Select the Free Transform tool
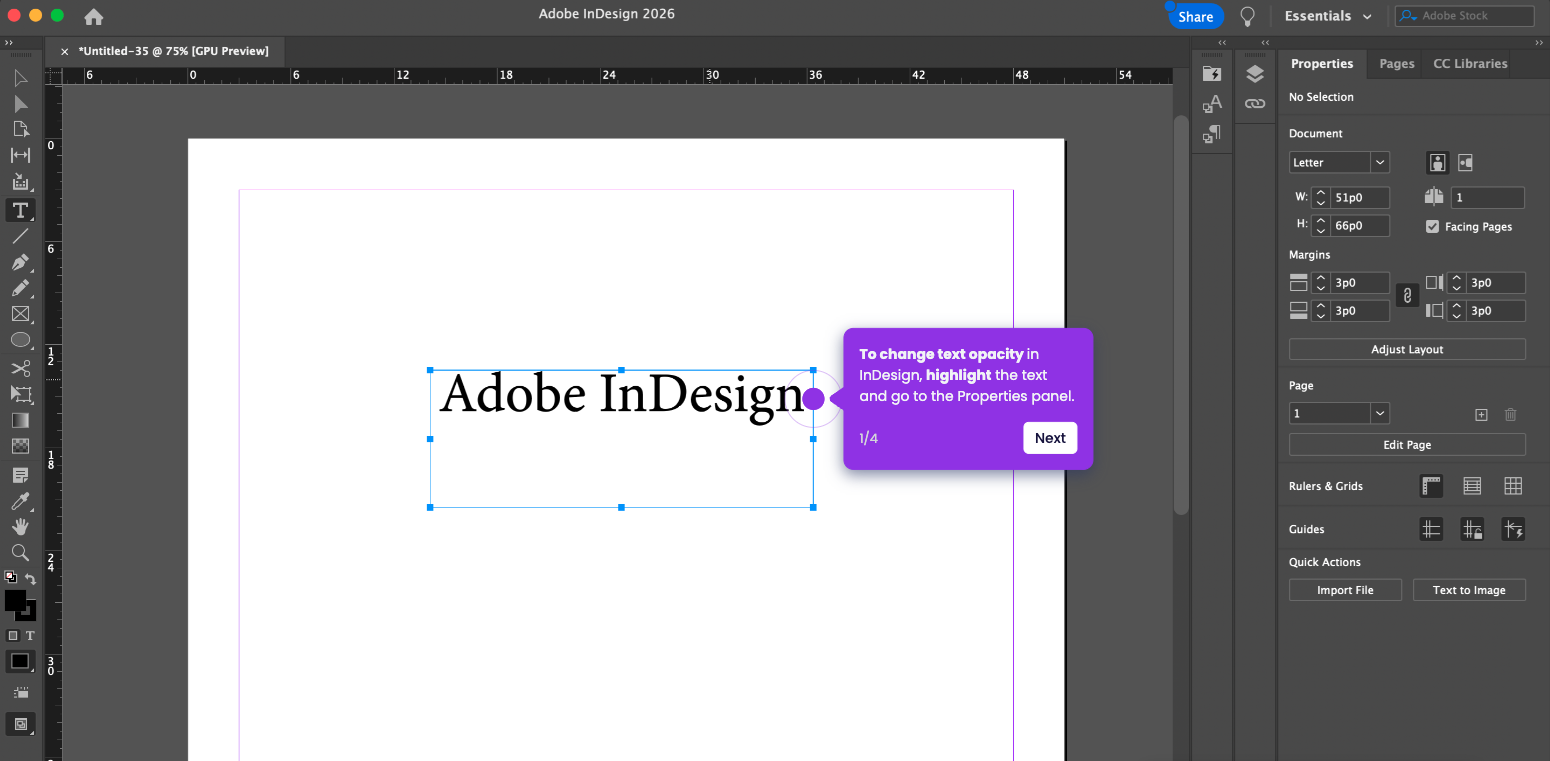The height and width of the screenshot is (761, 1550). tap(21, 394)
